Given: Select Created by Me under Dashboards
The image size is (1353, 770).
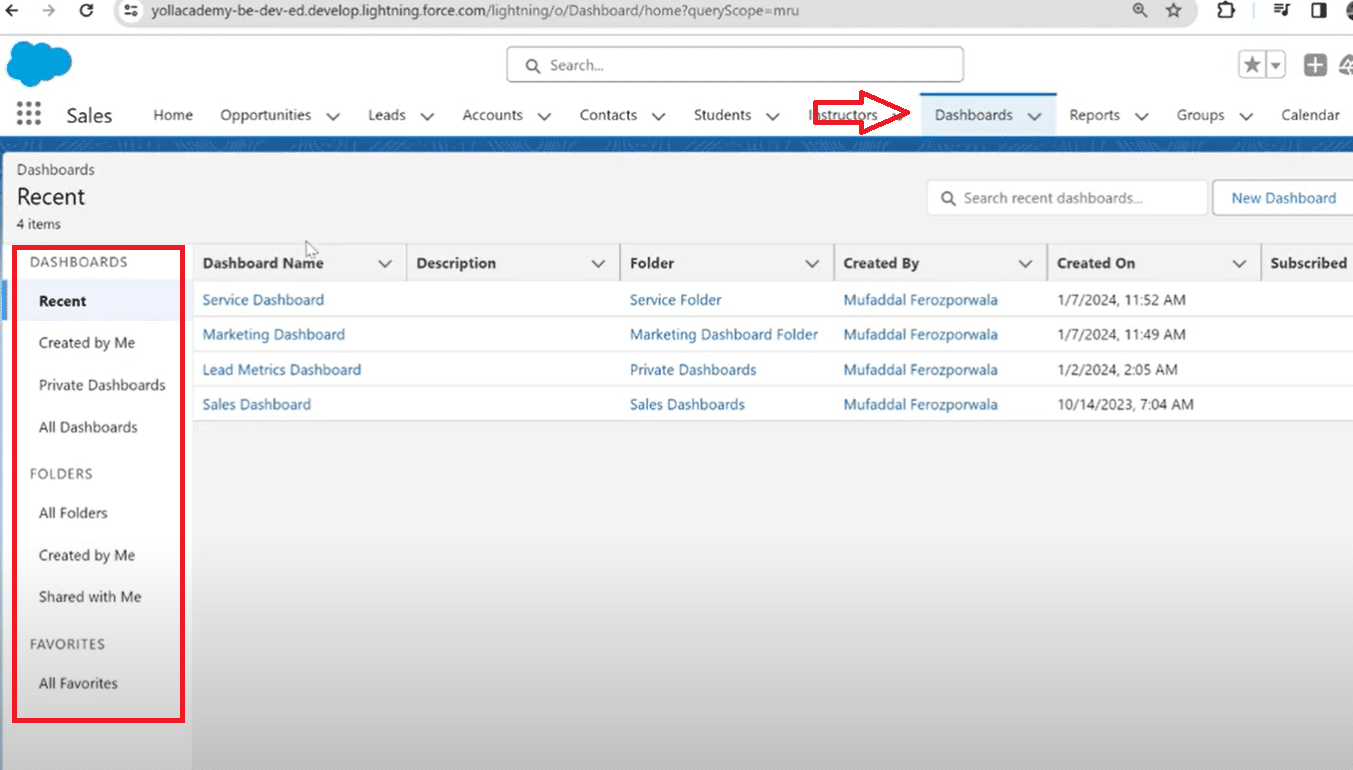Looking at the screenshot, I should tap(86, 343).
